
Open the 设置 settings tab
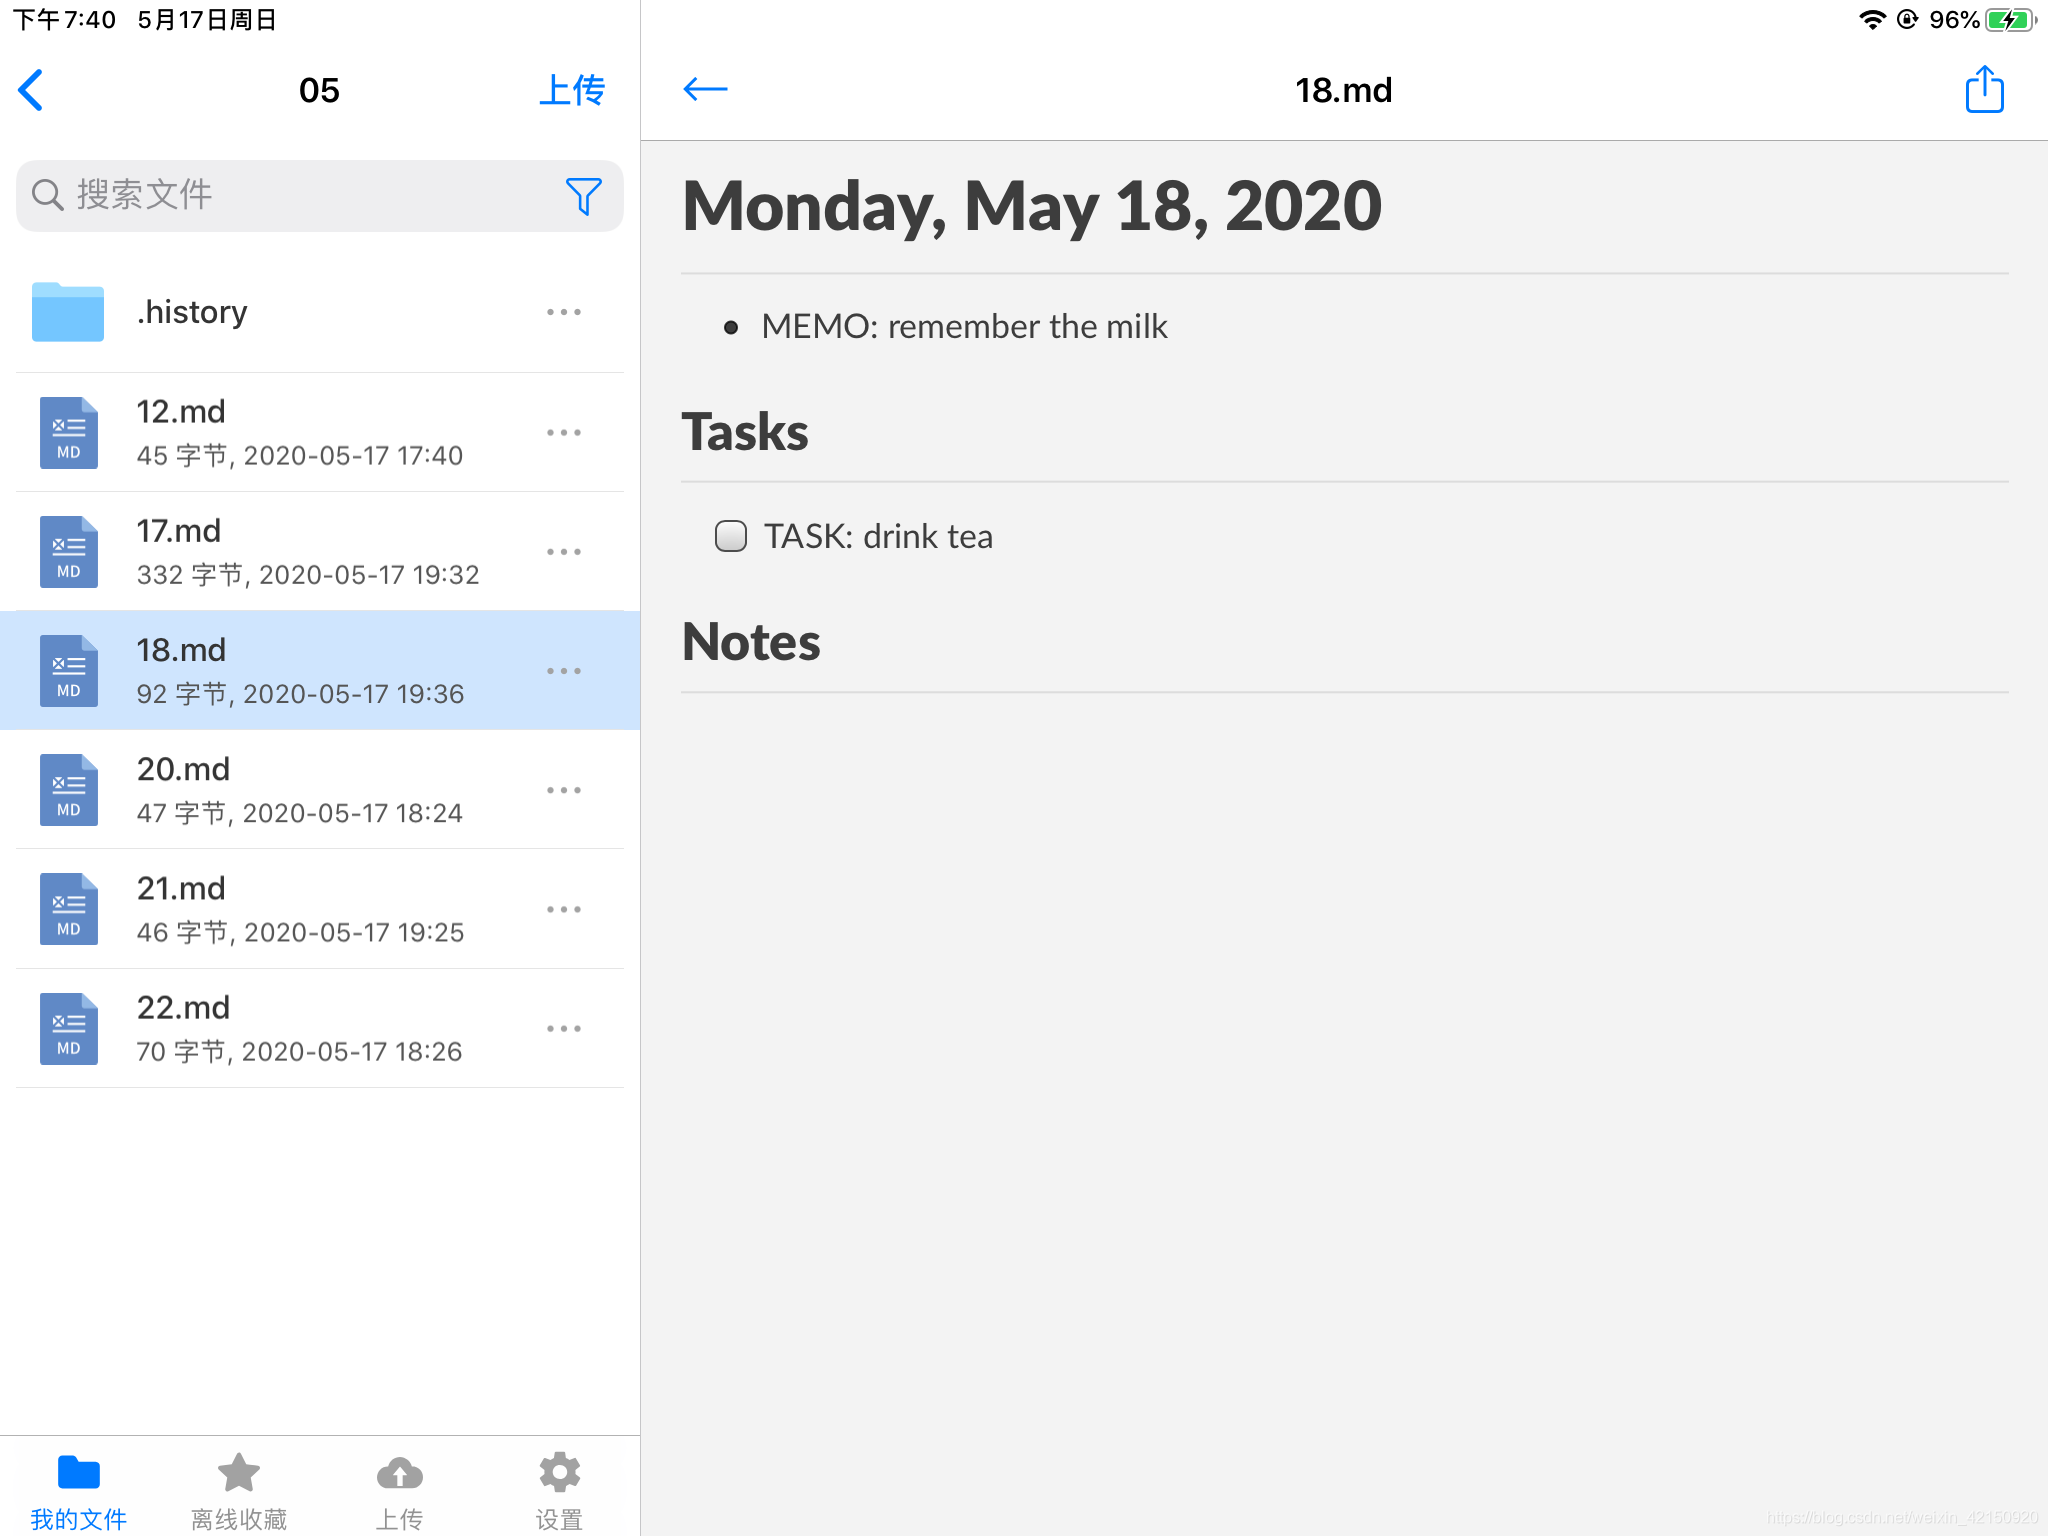click(559, 1490)
